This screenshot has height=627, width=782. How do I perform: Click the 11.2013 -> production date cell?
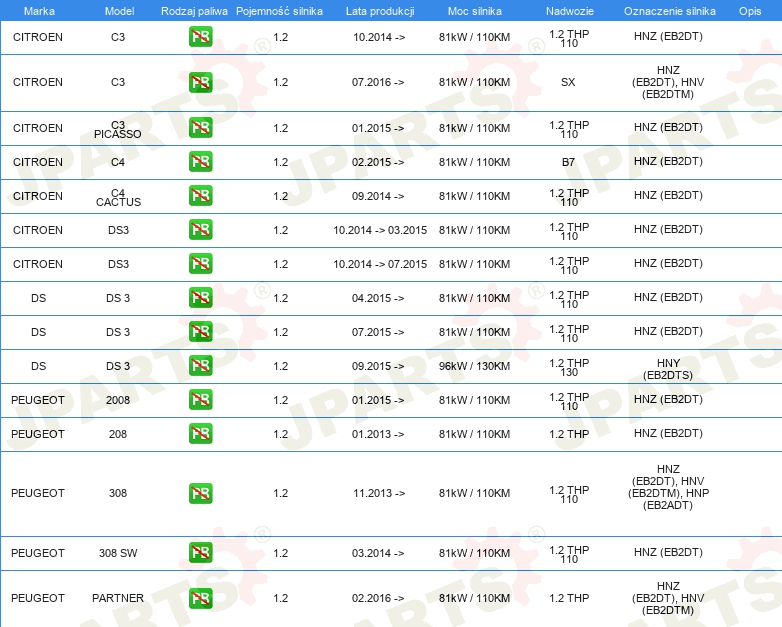(379, 493)
